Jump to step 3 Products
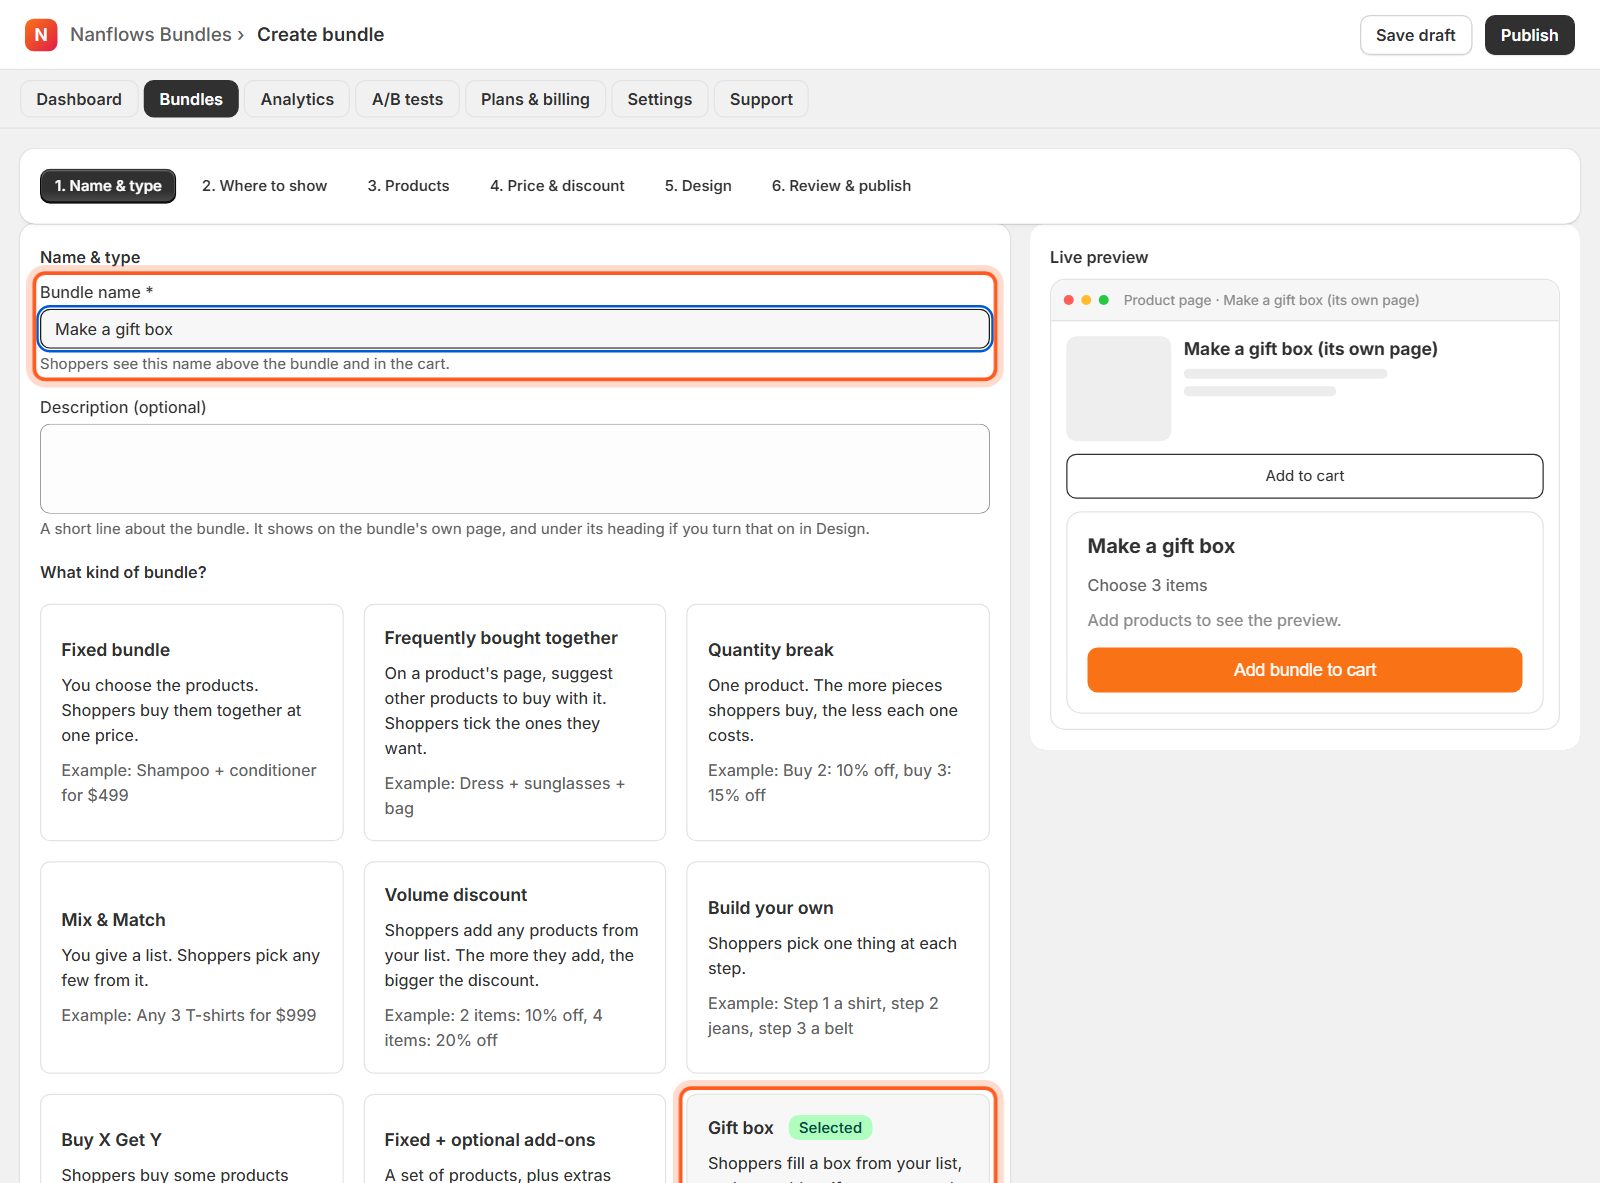 tap(408, 186)
